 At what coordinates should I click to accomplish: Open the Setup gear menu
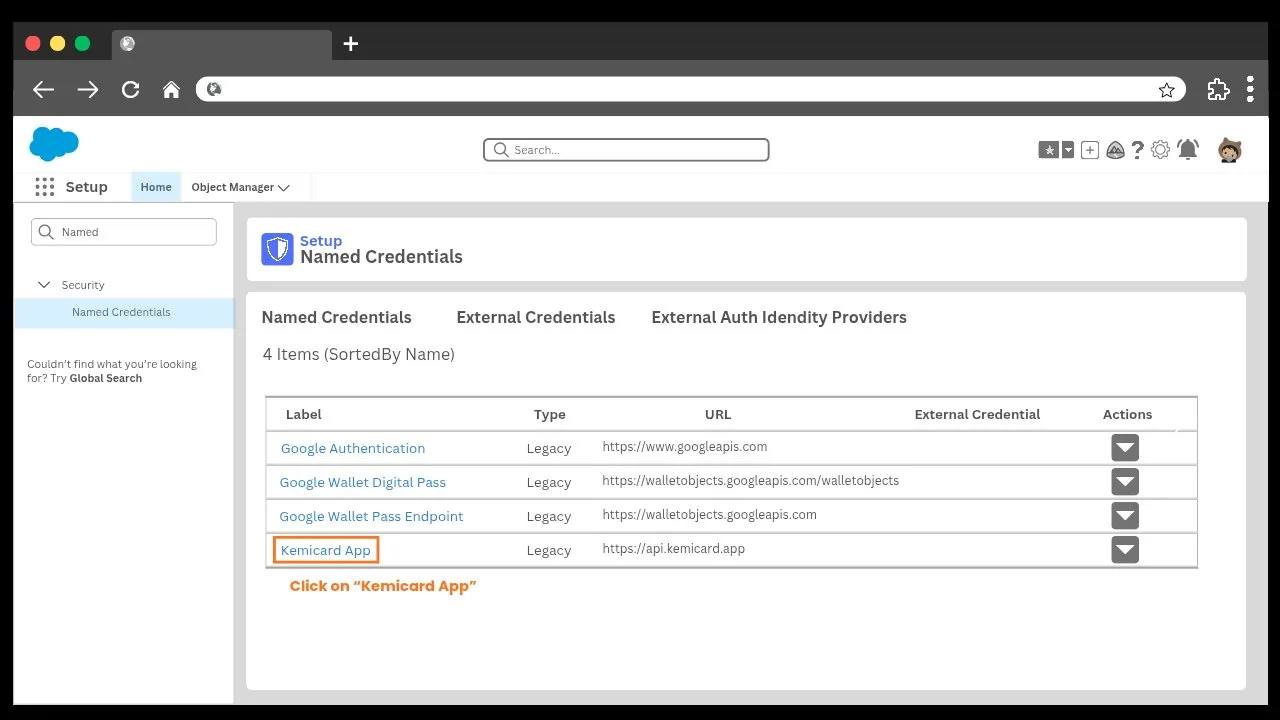point(1160,150)
